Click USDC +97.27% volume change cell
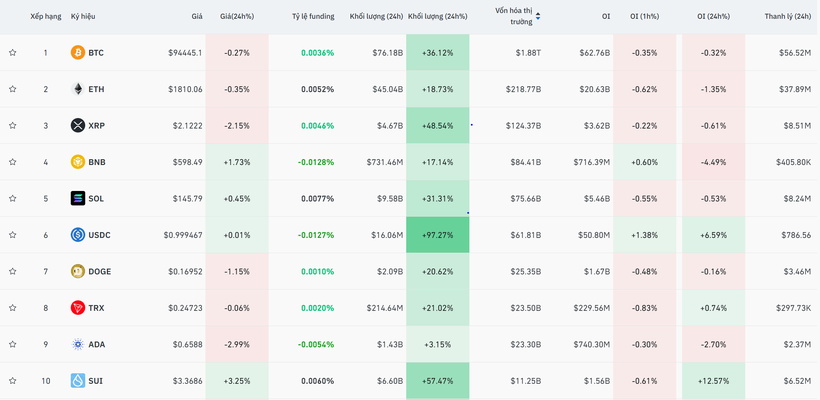This screenshot has height=400, width=820. point(437,235)
